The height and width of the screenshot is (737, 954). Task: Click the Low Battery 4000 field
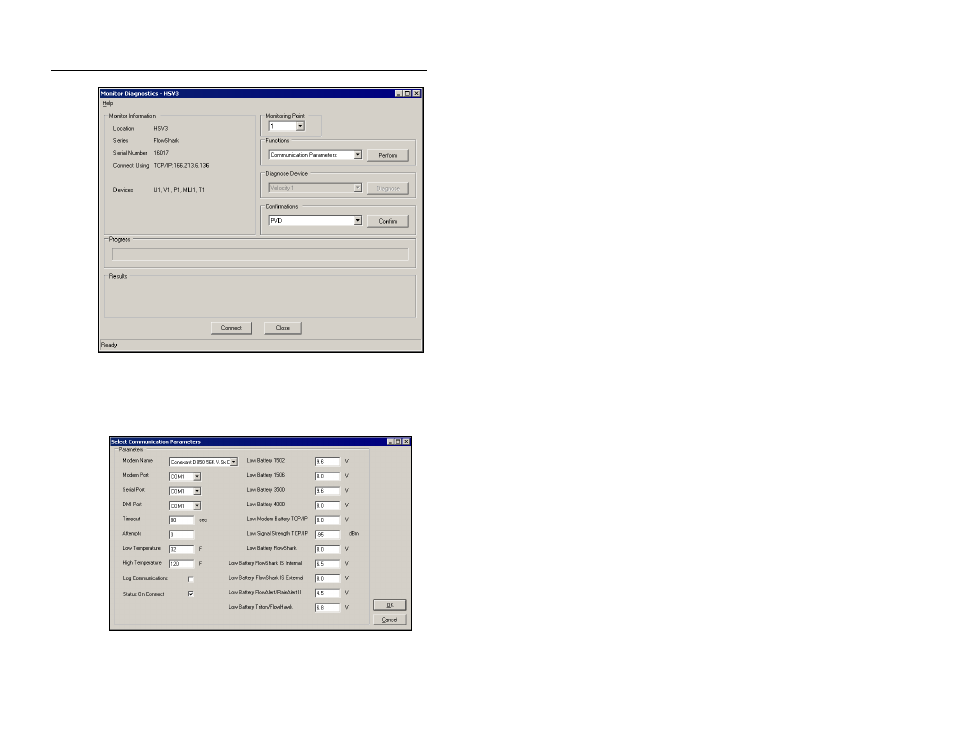(x=327, y=506)
